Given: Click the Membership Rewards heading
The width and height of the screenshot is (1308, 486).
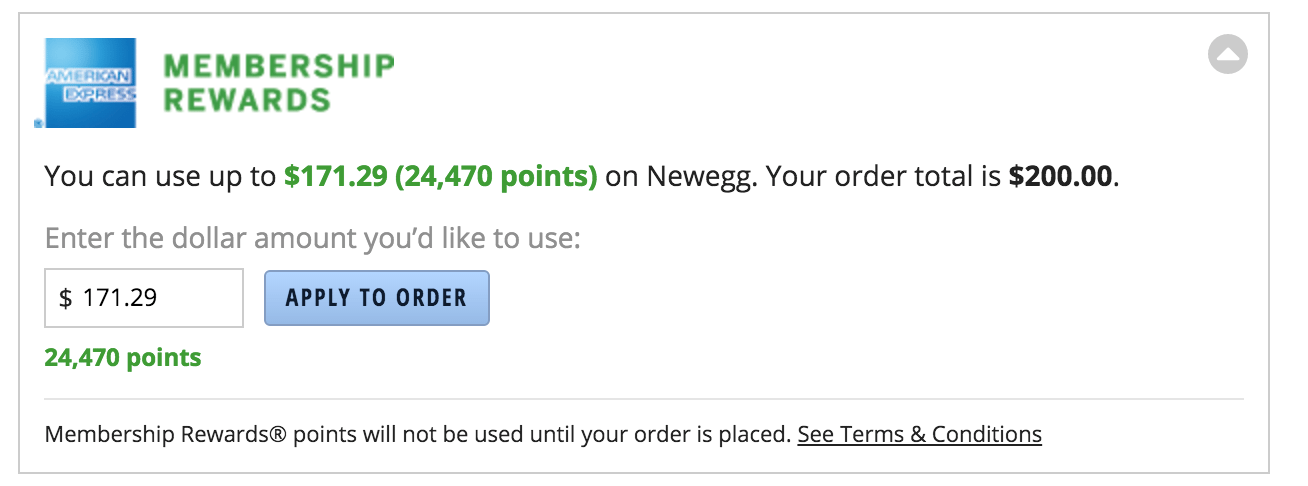Looking at the screenshot, I should (x=279, y=83).
